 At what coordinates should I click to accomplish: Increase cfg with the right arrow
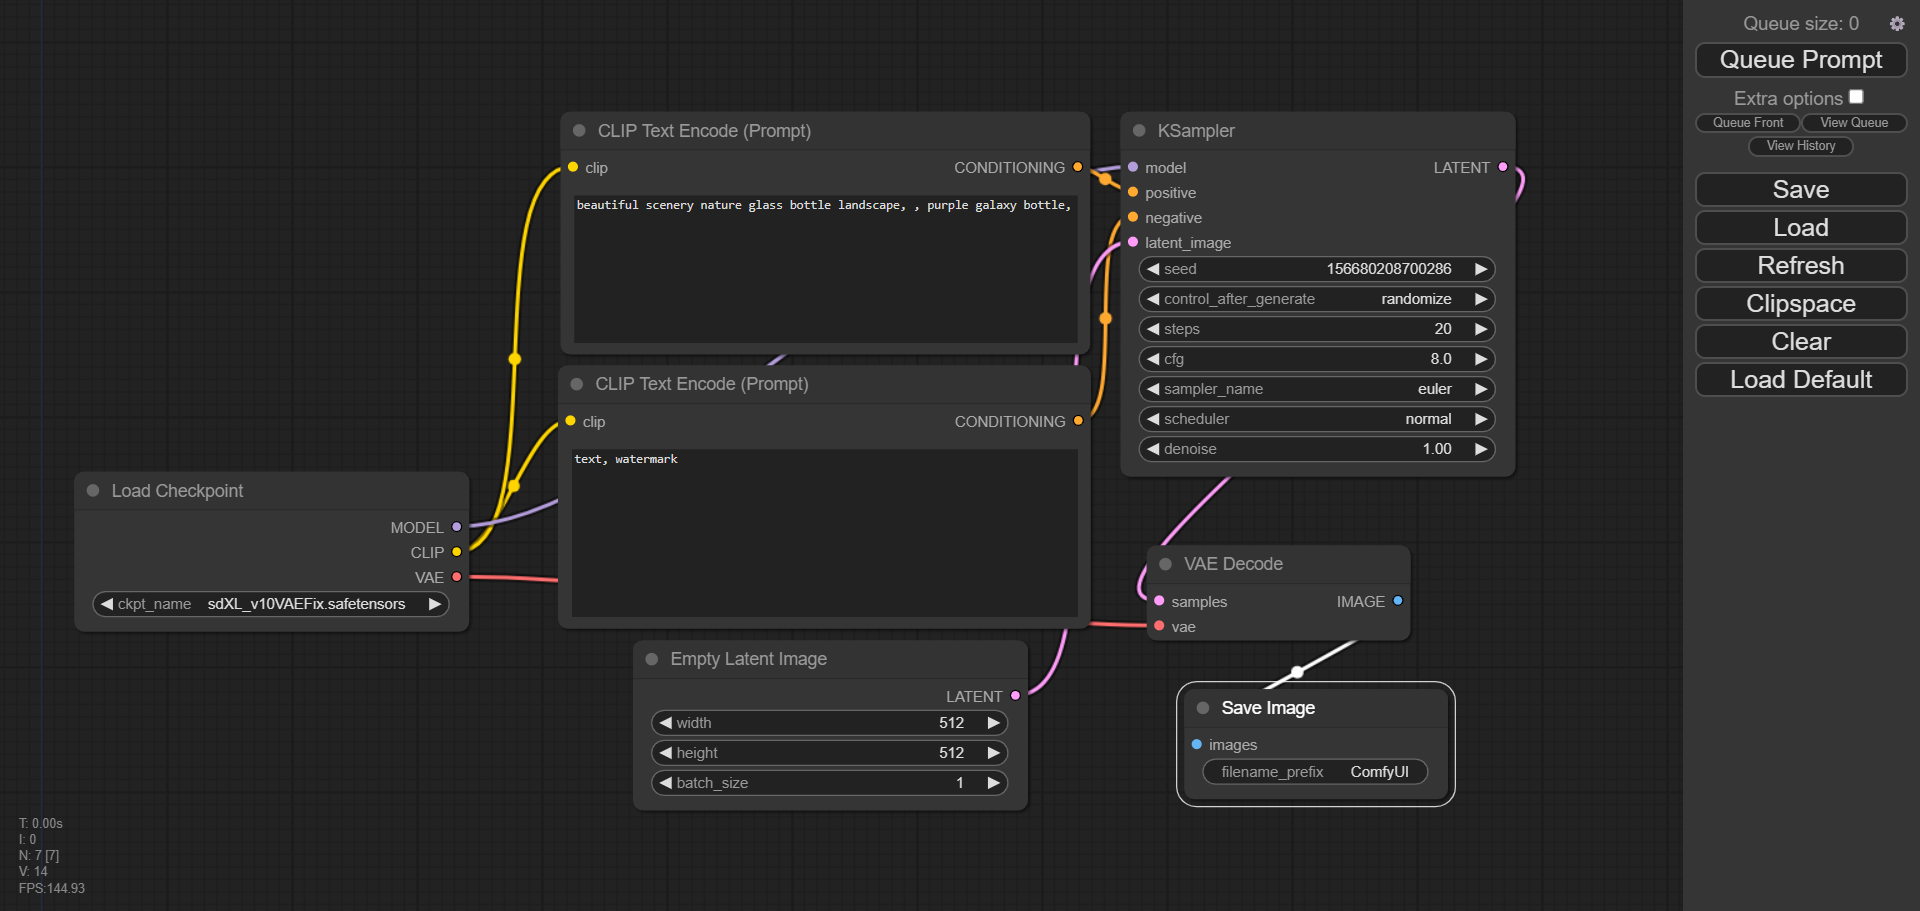(x=1481, y=359)
